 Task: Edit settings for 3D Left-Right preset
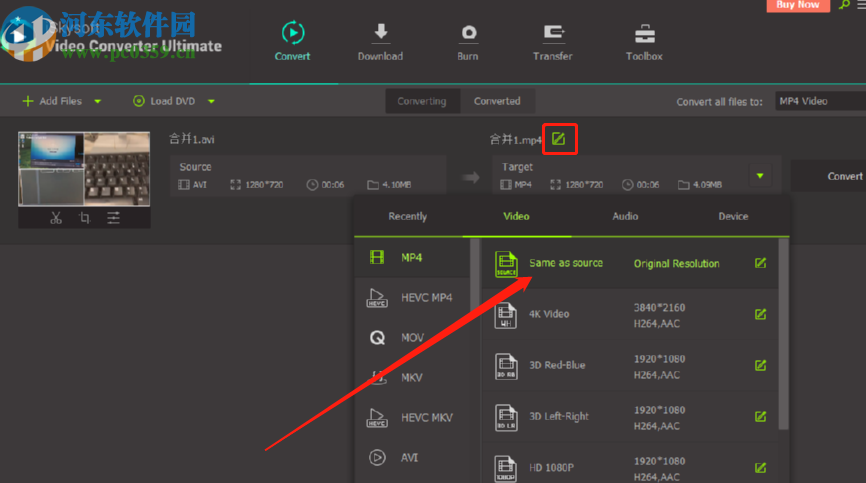(761, 417)
